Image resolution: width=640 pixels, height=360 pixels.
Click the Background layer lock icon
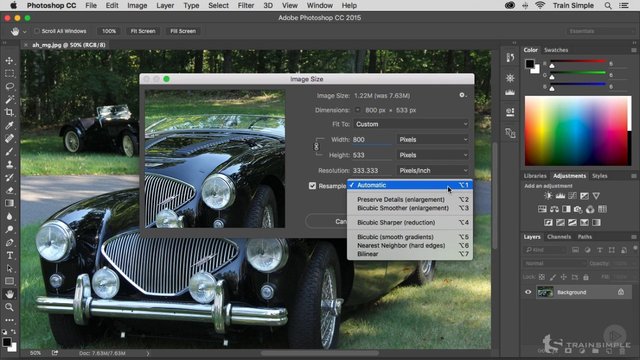point(621,292)
